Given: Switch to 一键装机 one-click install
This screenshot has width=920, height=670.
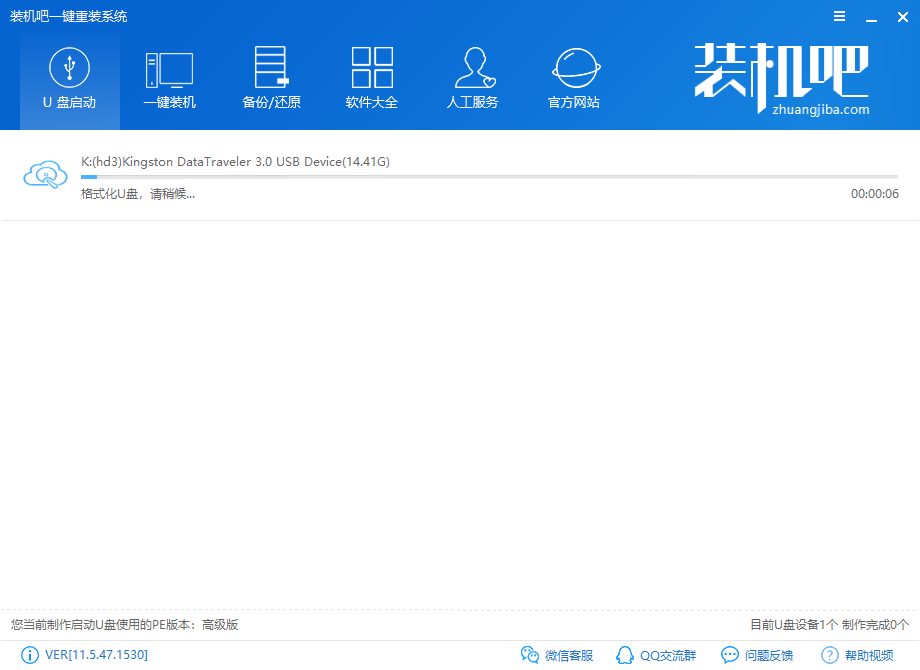Looking at the screenshot, I should pyautogui.click(x=169, y=79).
